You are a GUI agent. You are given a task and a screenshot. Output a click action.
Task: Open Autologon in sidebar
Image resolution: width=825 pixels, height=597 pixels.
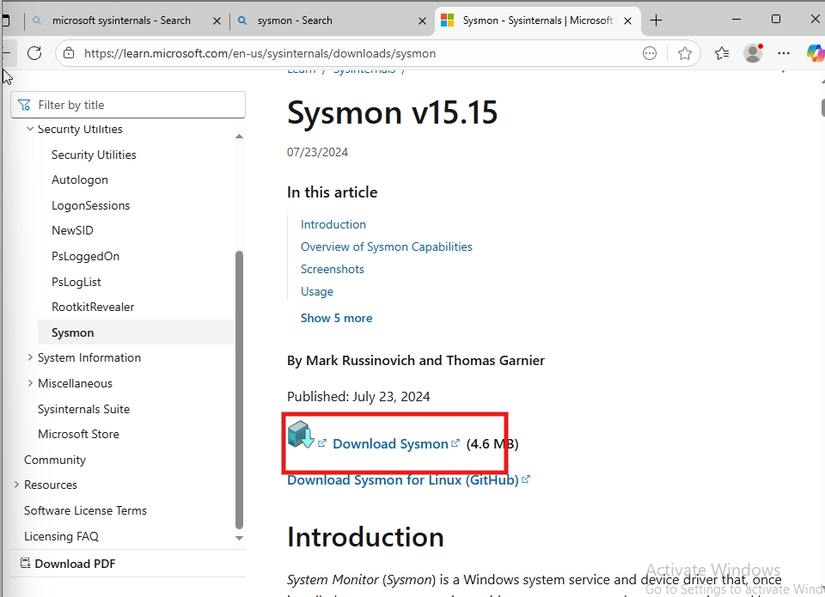79,180
